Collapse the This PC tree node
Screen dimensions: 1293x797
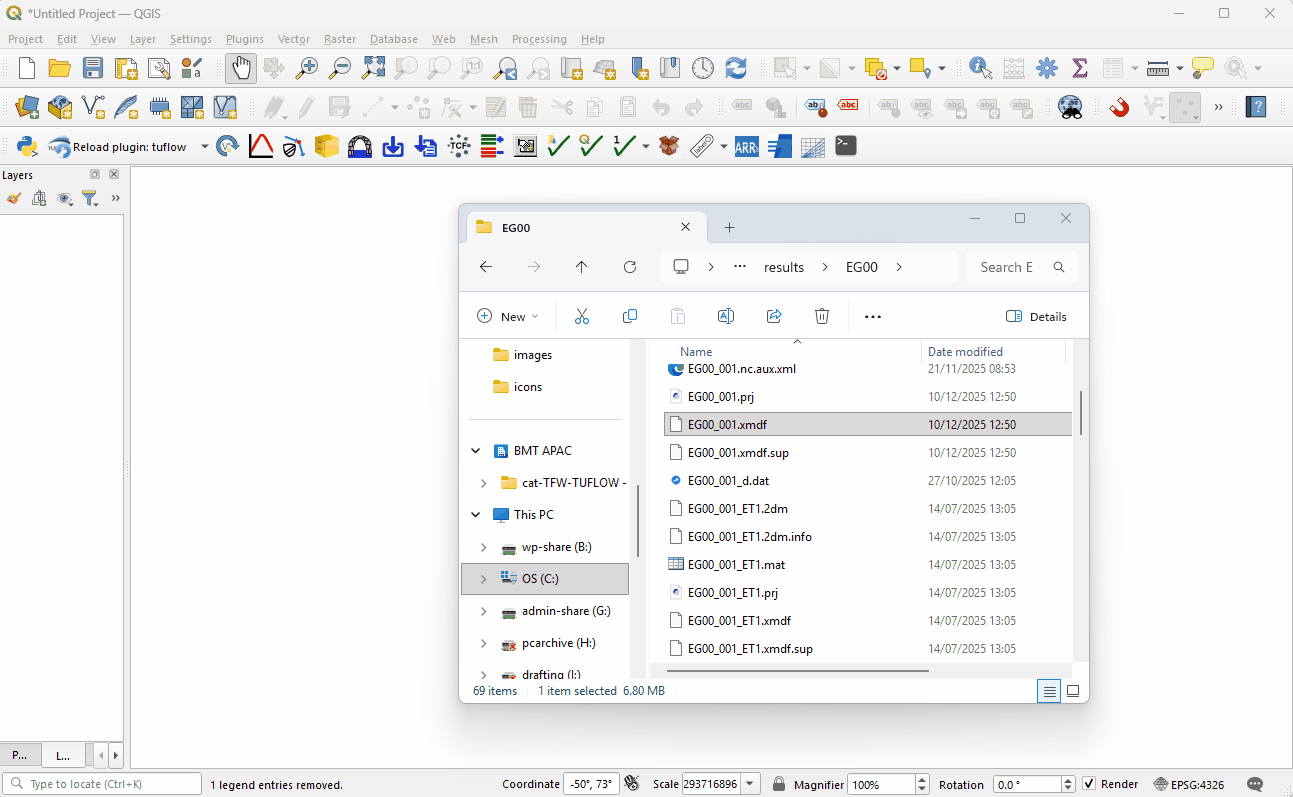coord(476,515)
